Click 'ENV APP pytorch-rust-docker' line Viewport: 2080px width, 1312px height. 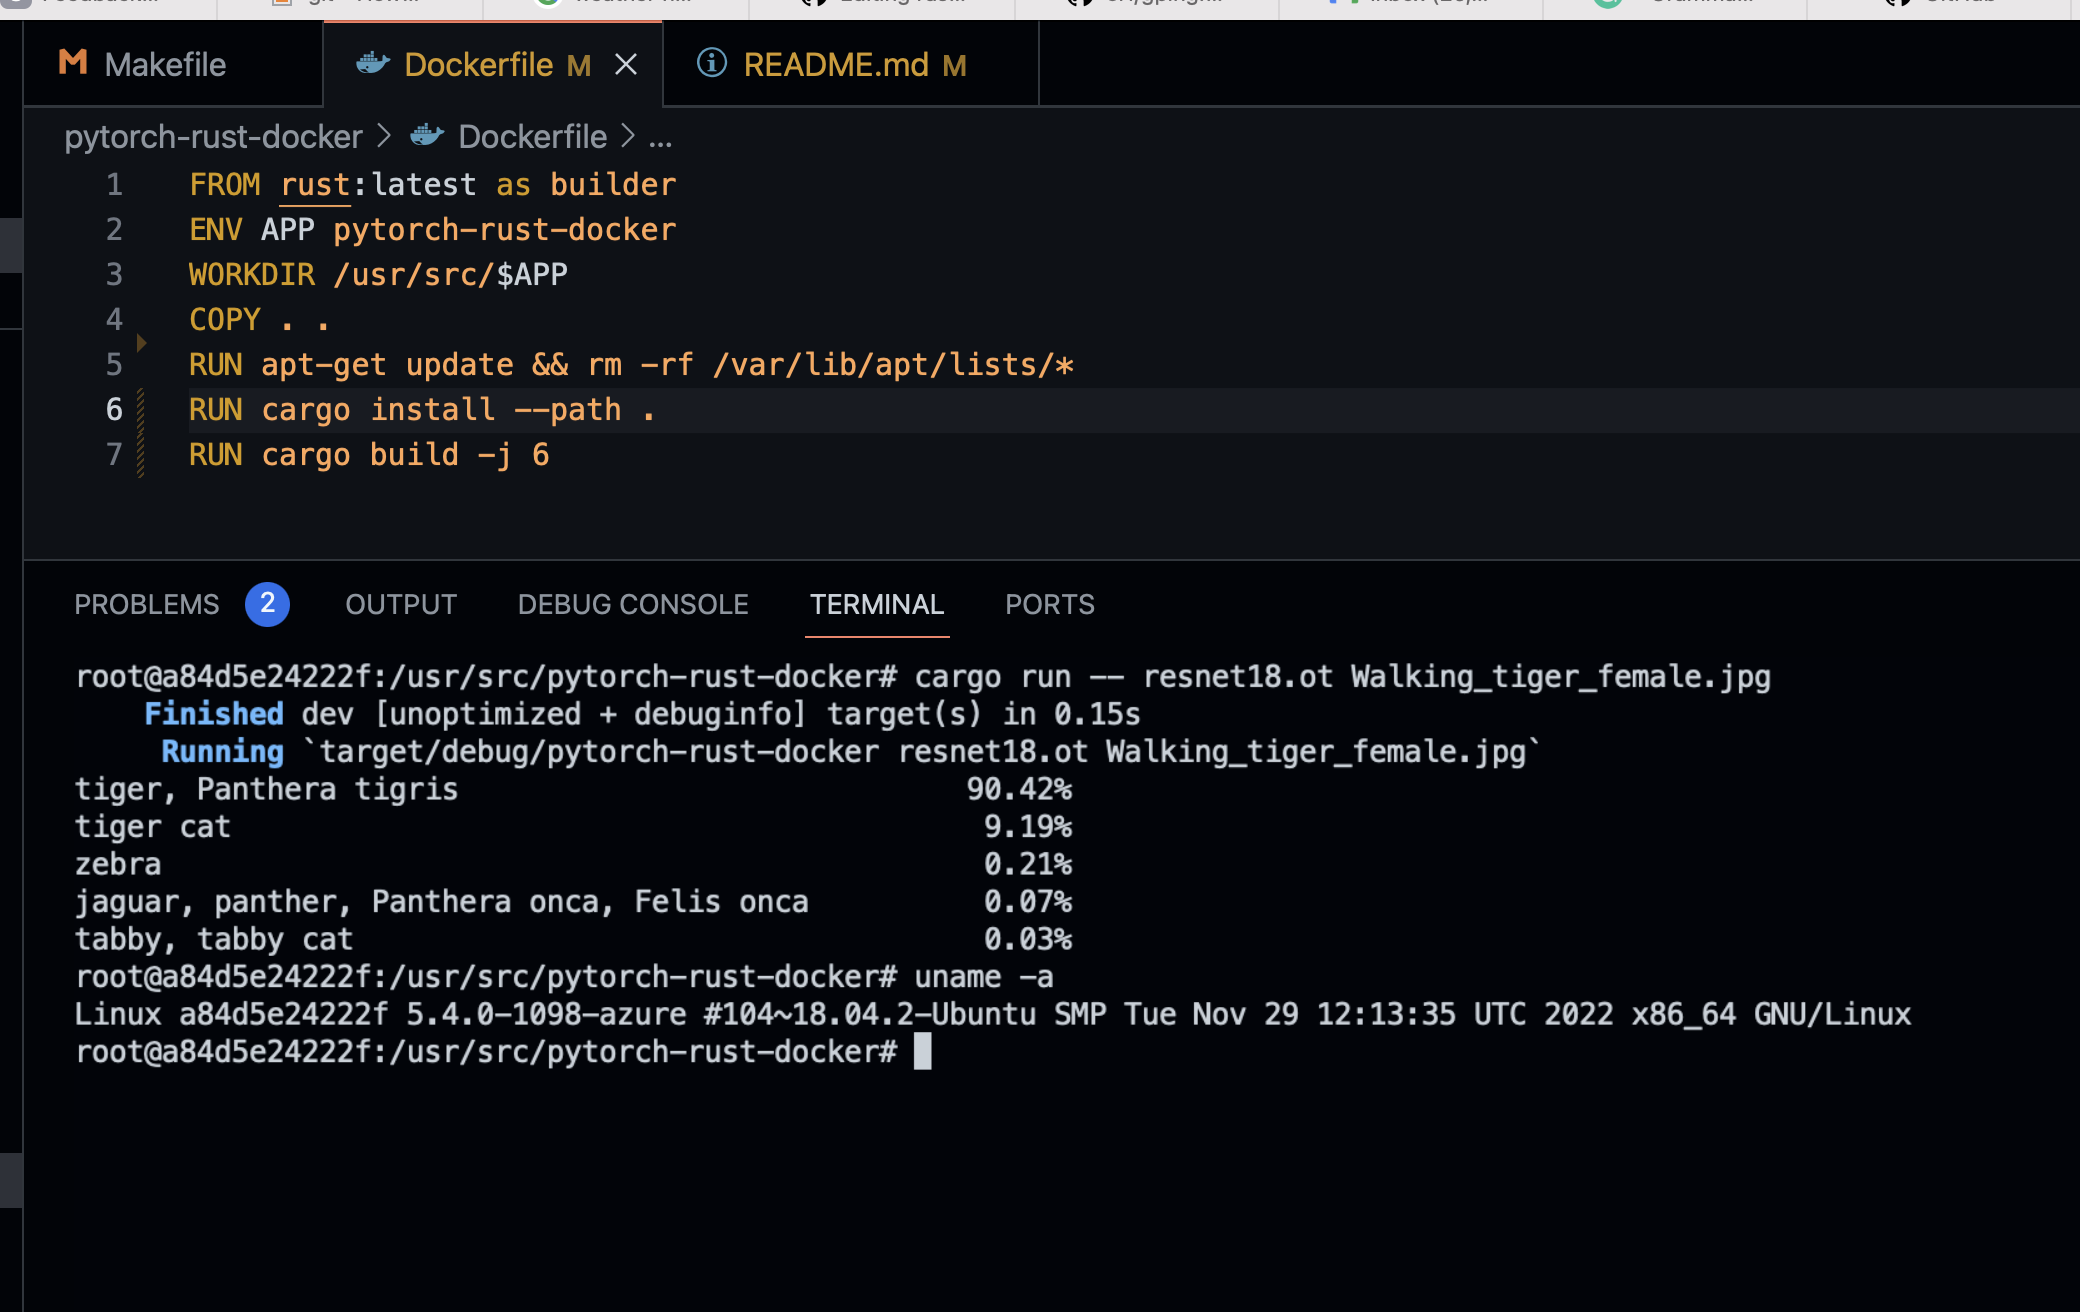[433, 230]
